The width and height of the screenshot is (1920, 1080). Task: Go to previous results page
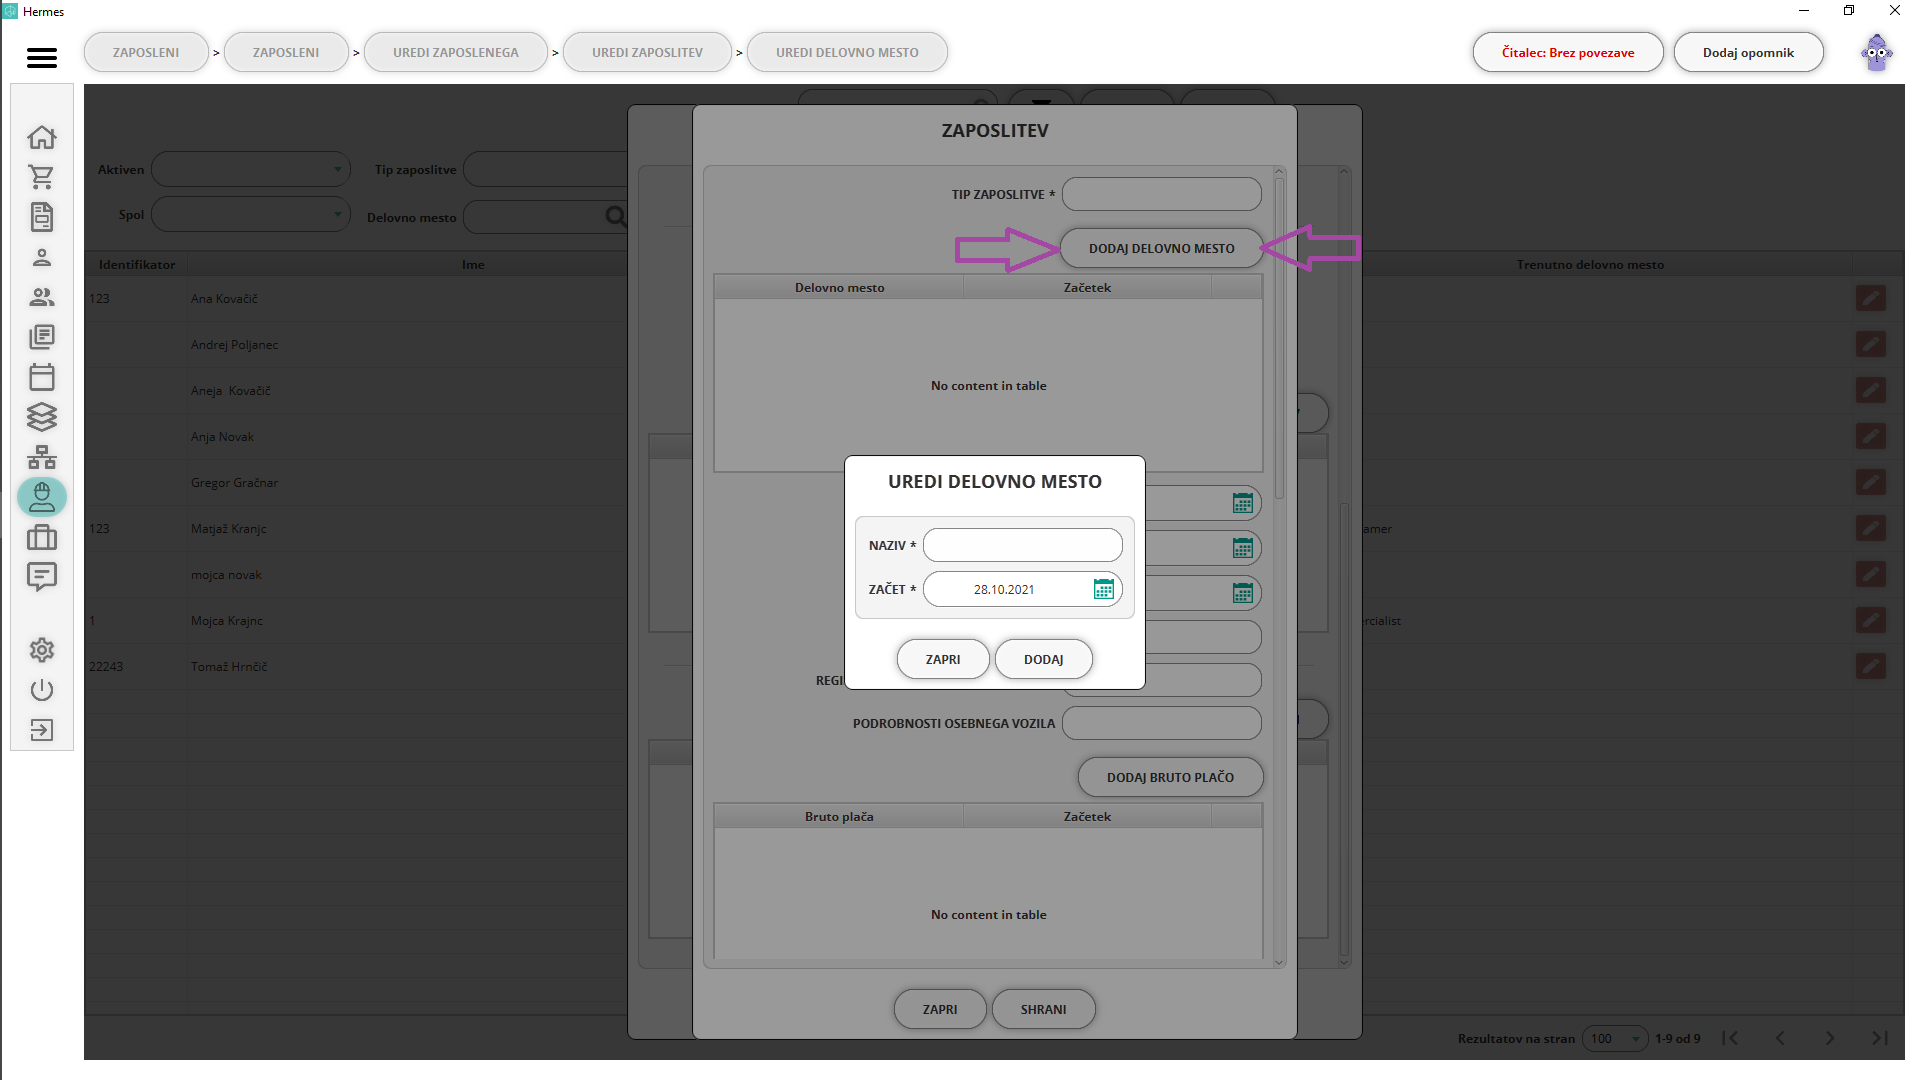point(1780,1038)
